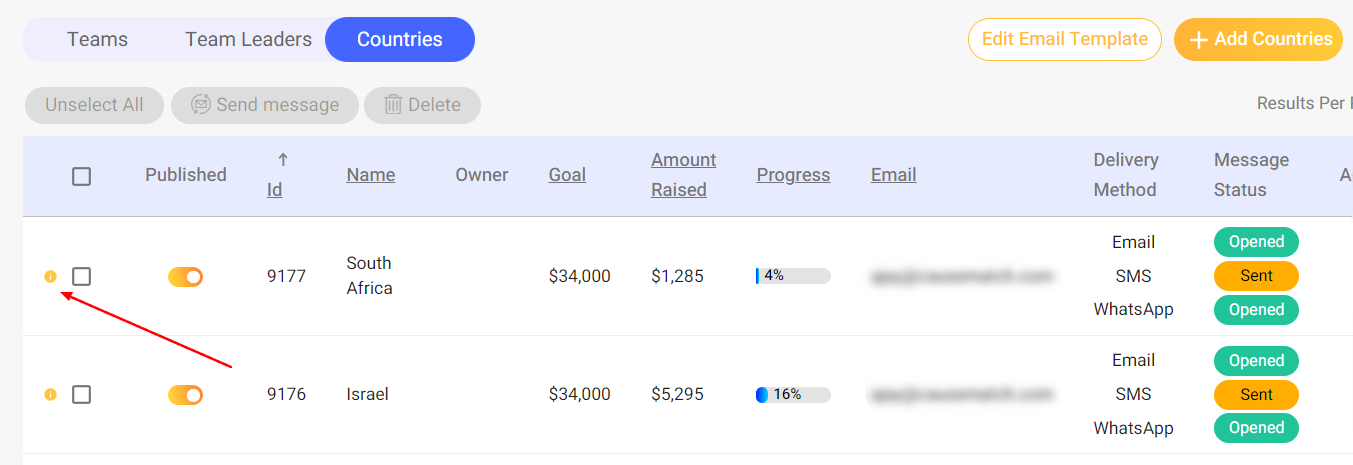Open the Edit Email Template button

tap(1064, 40)
